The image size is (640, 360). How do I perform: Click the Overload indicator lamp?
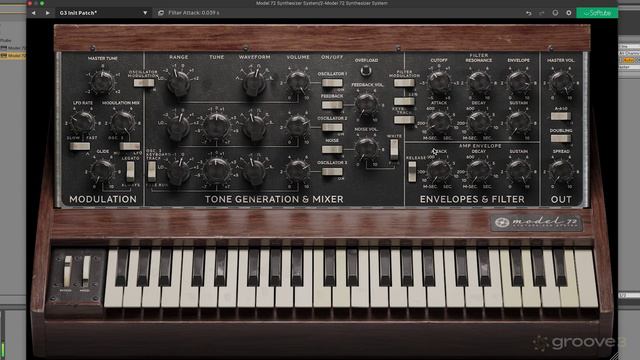tap(366, 71)
